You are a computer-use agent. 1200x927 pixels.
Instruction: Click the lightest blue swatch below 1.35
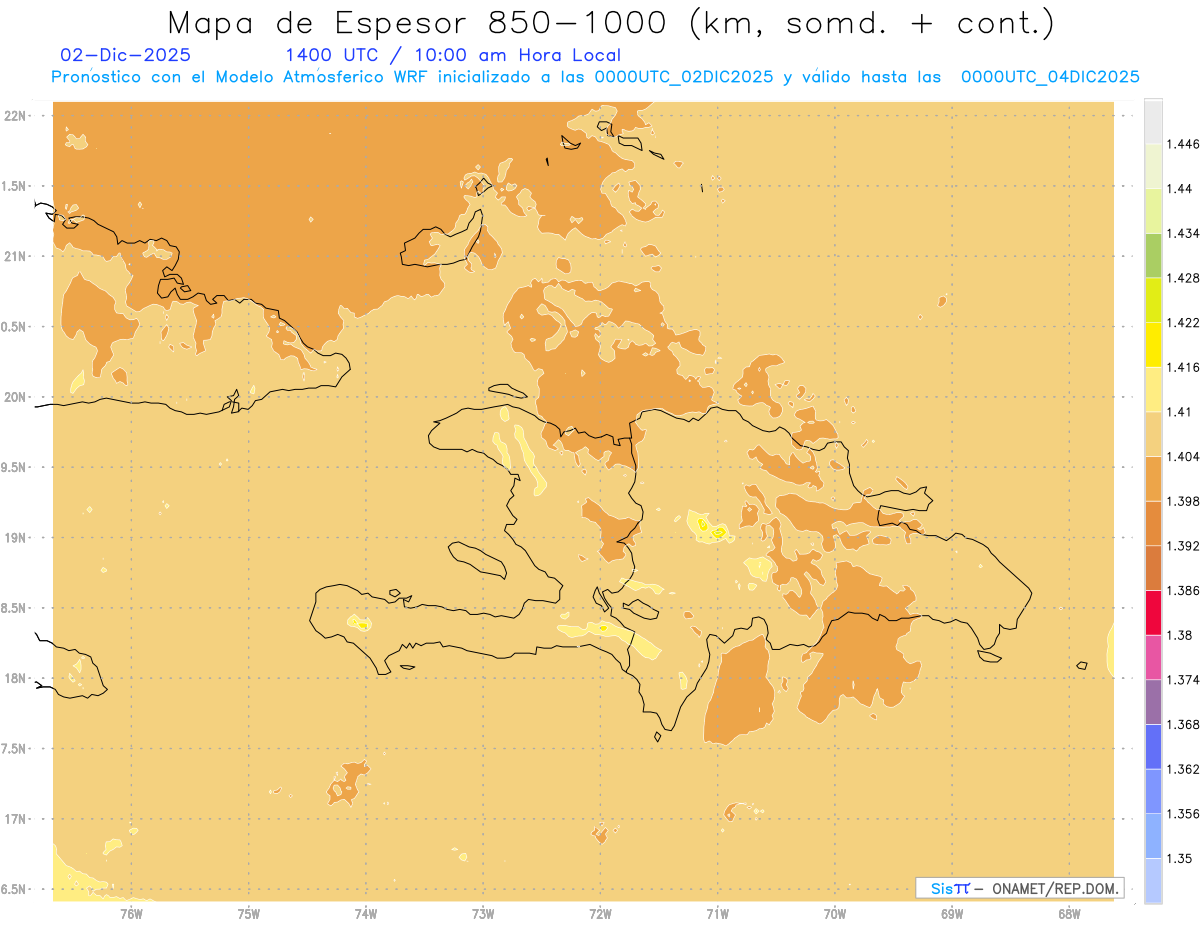click(x=1153, y=880)
